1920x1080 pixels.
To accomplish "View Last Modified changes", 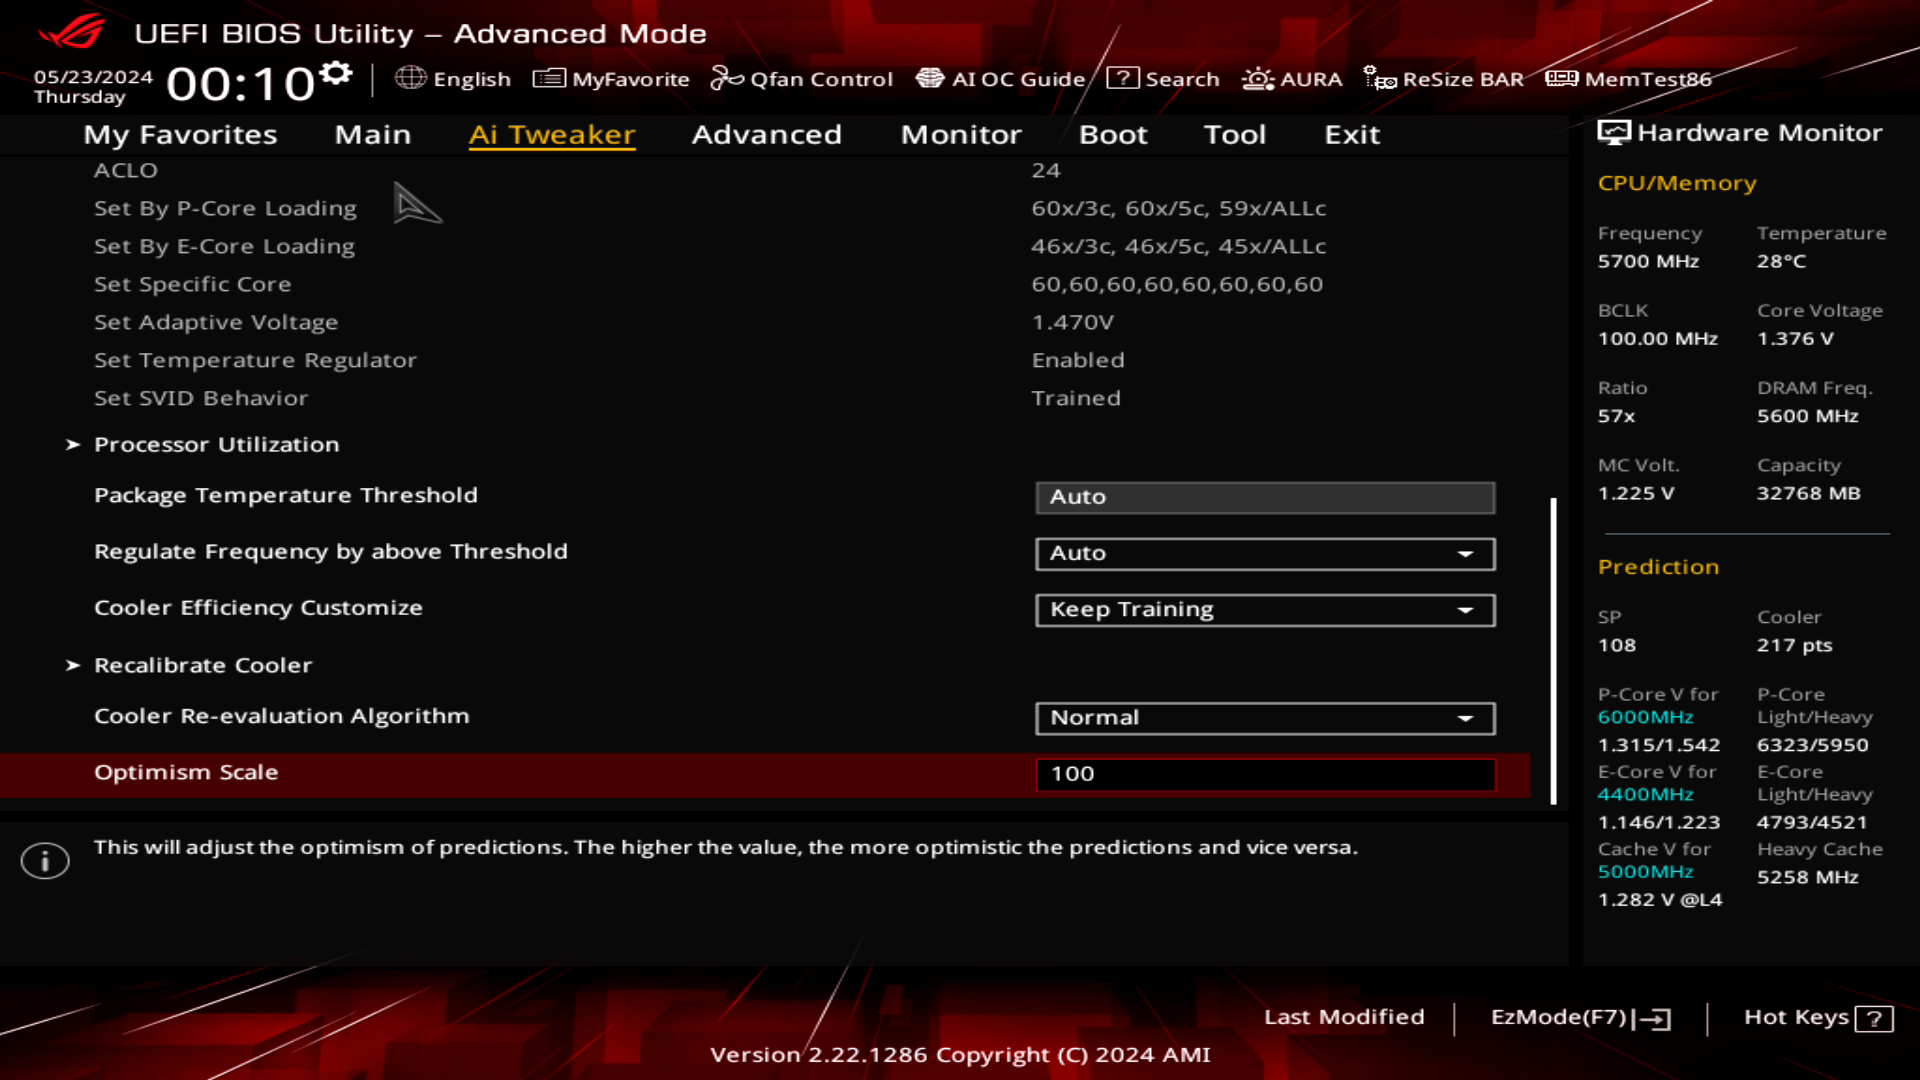I will point(1345,1017).
